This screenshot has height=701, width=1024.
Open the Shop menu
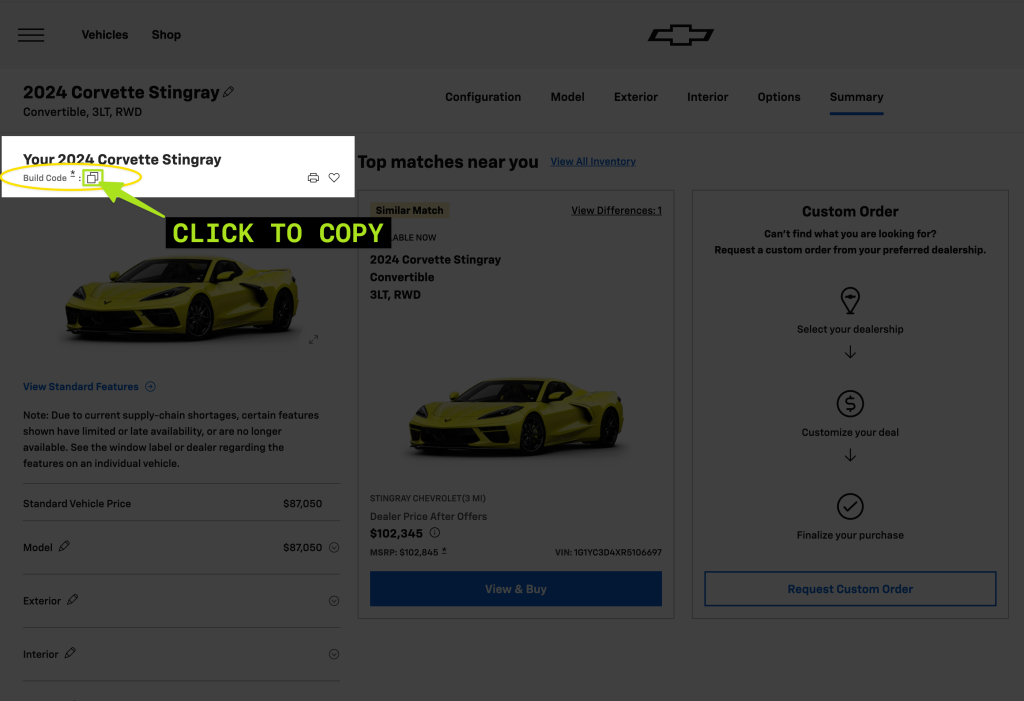(x=166, y=35)
